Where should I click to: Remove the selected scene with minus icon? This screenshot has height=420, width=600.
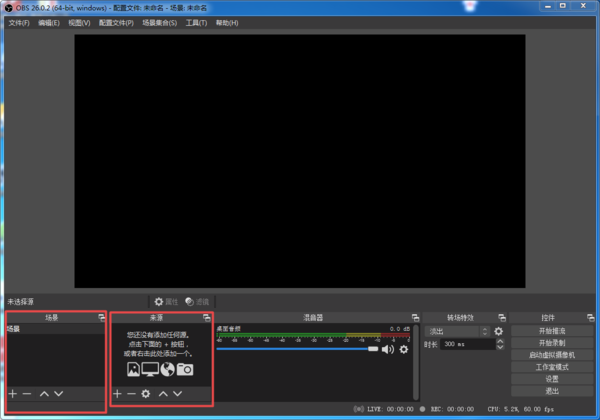pyautogui.click(x=27, y=394)
